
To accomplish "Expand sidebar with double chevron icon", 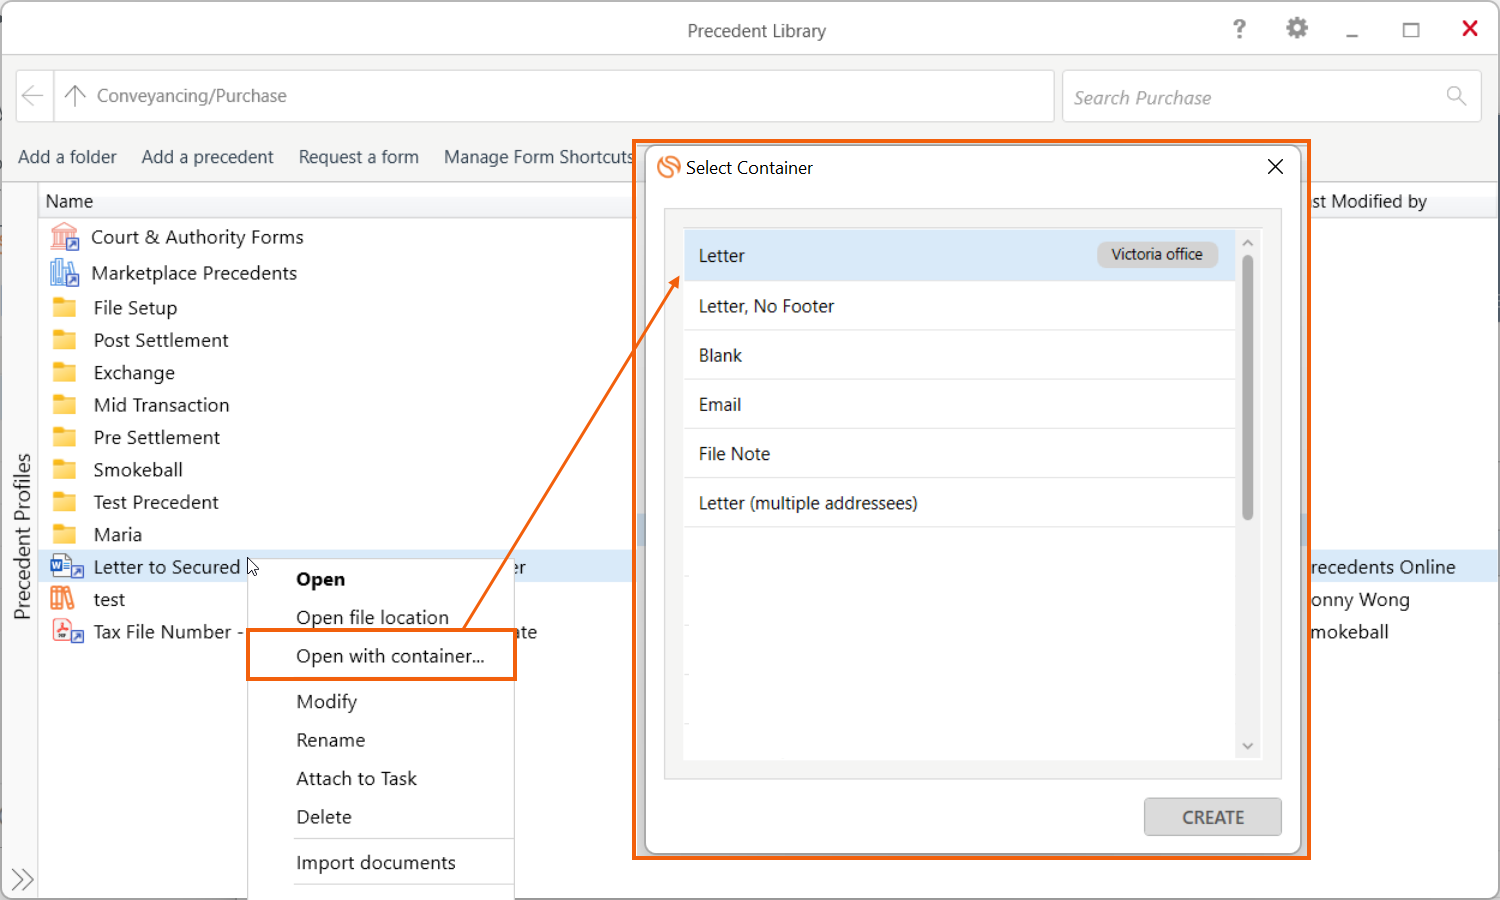I will (x=22, y=880).
